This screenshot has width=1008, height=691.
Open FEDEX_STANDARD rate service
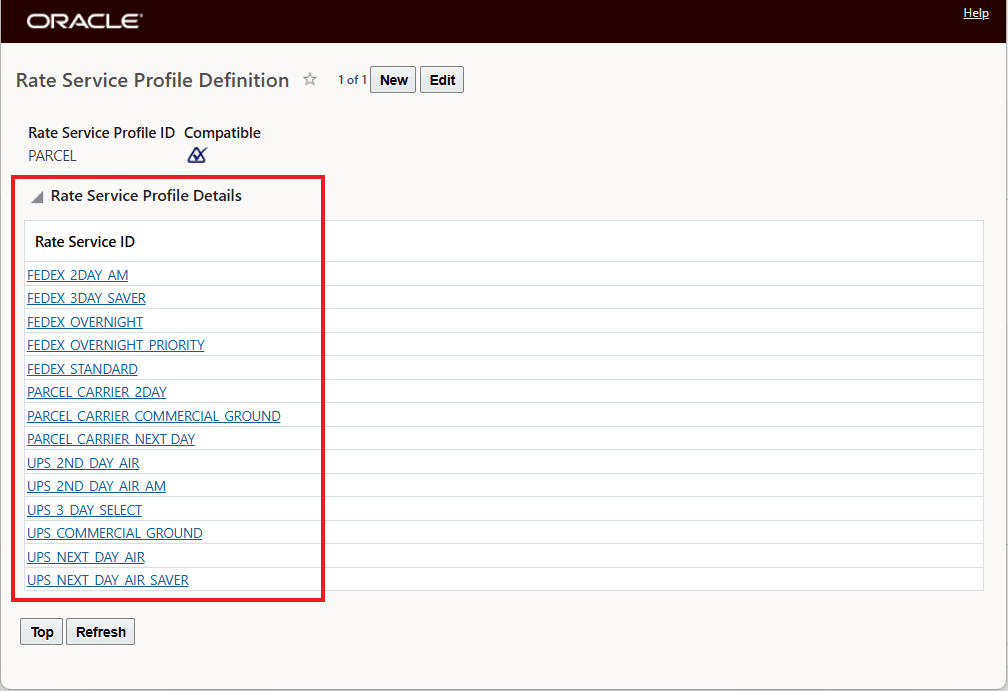click(82, 369)
